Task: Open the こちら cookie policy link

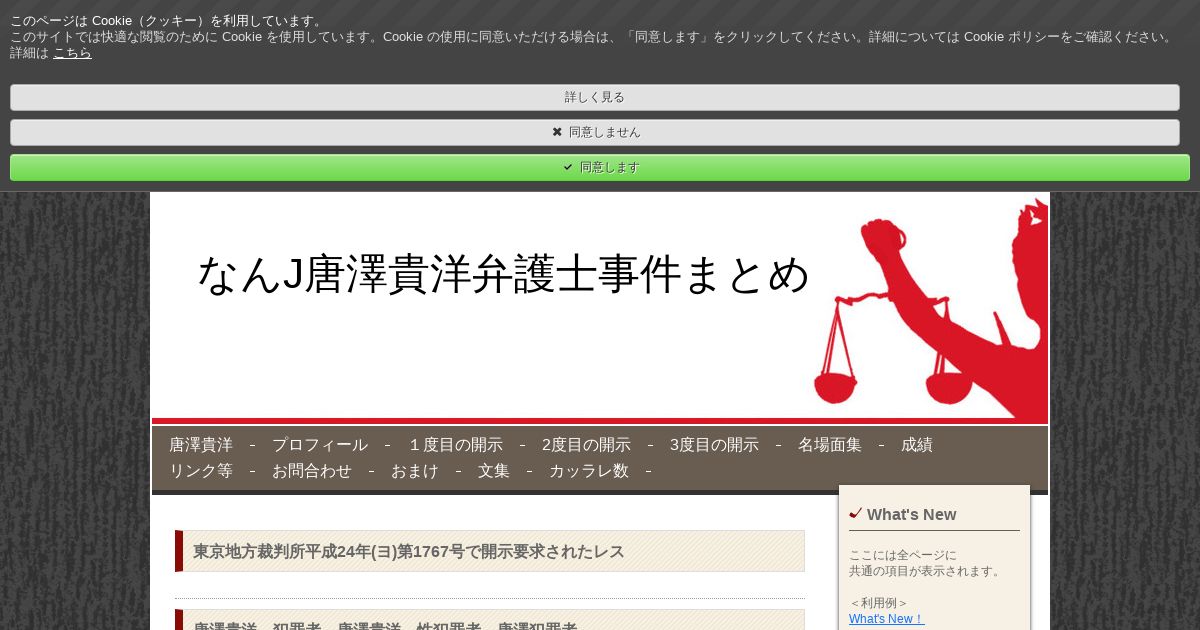Action: pyautogui.click(x=72, y=53)
